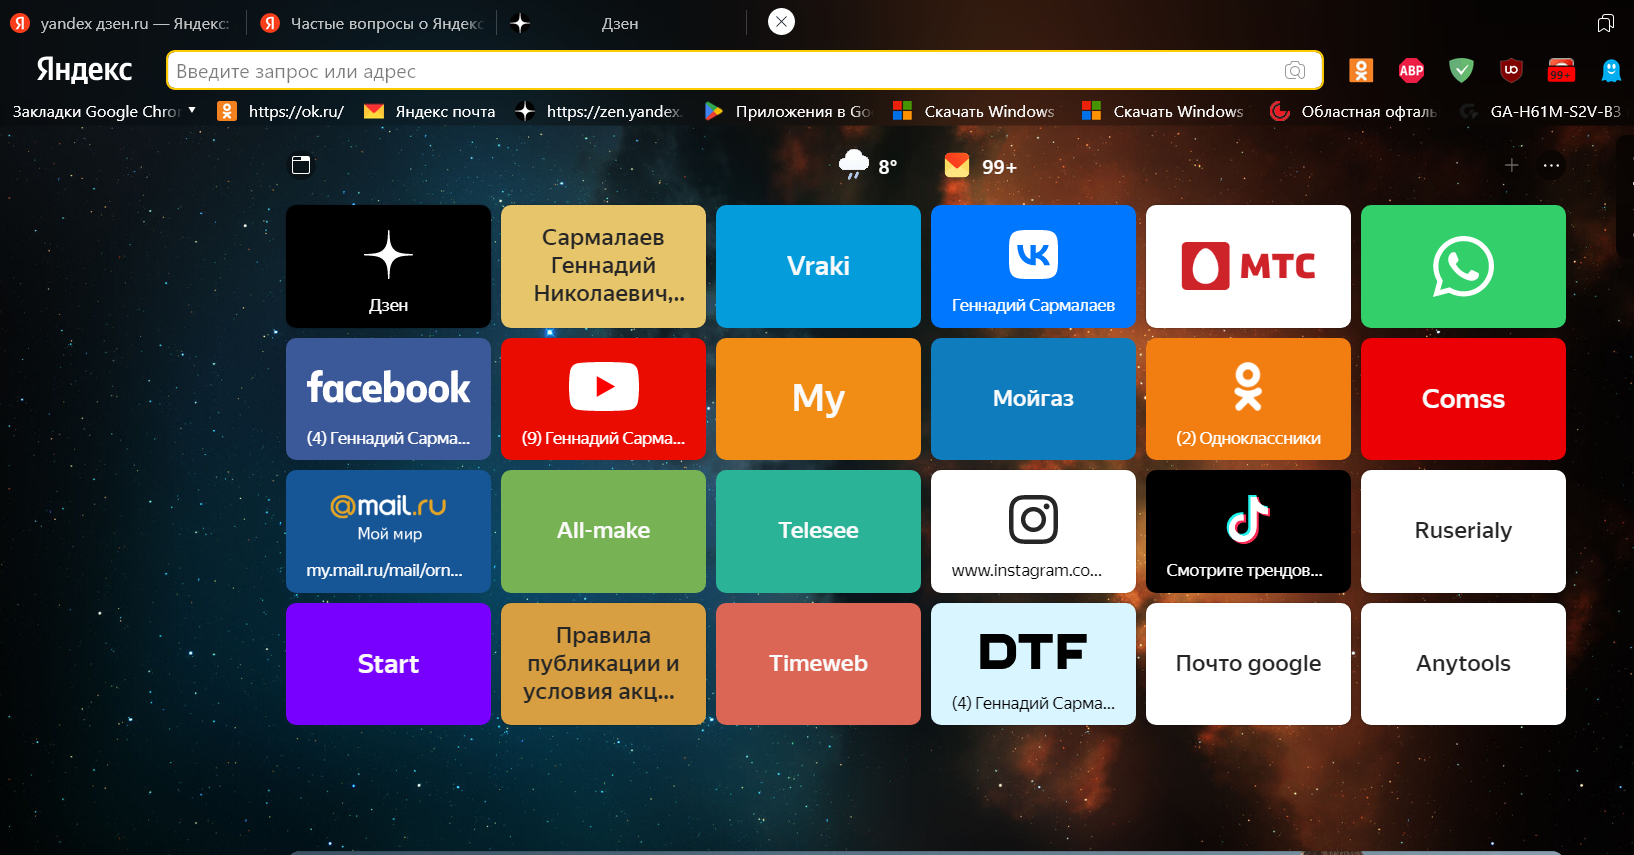Click the Odnoklassniki extension icon in toolbar
This screenshot has width=1634, height=855.
point(1361,70)
